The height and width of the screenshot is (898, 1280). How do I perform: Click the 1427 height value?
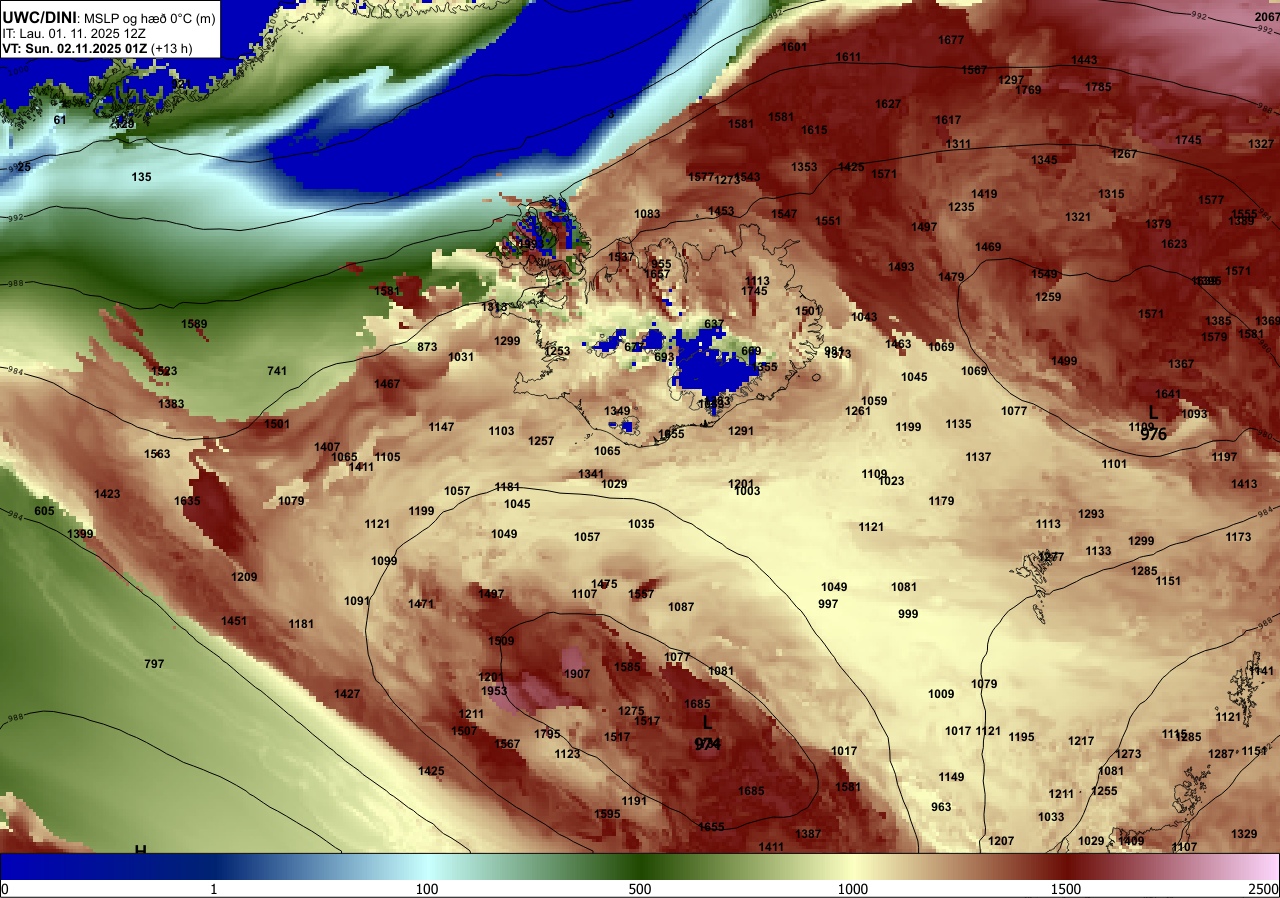347,694
